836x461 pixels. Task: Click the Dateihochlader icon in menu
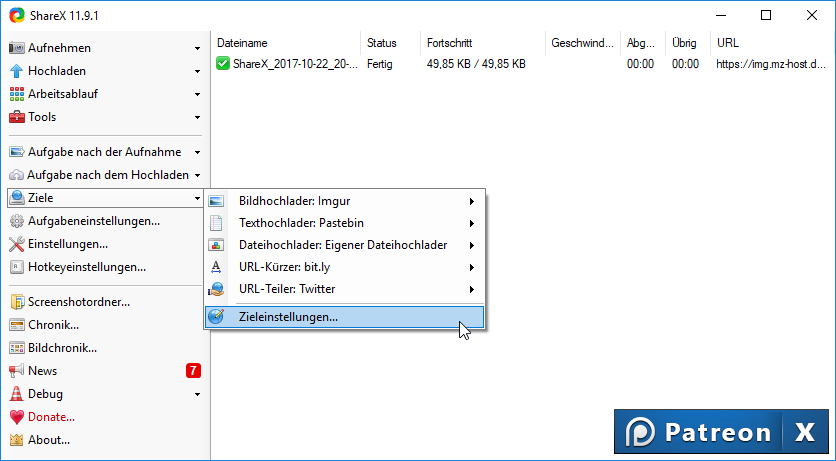point(216,245)
